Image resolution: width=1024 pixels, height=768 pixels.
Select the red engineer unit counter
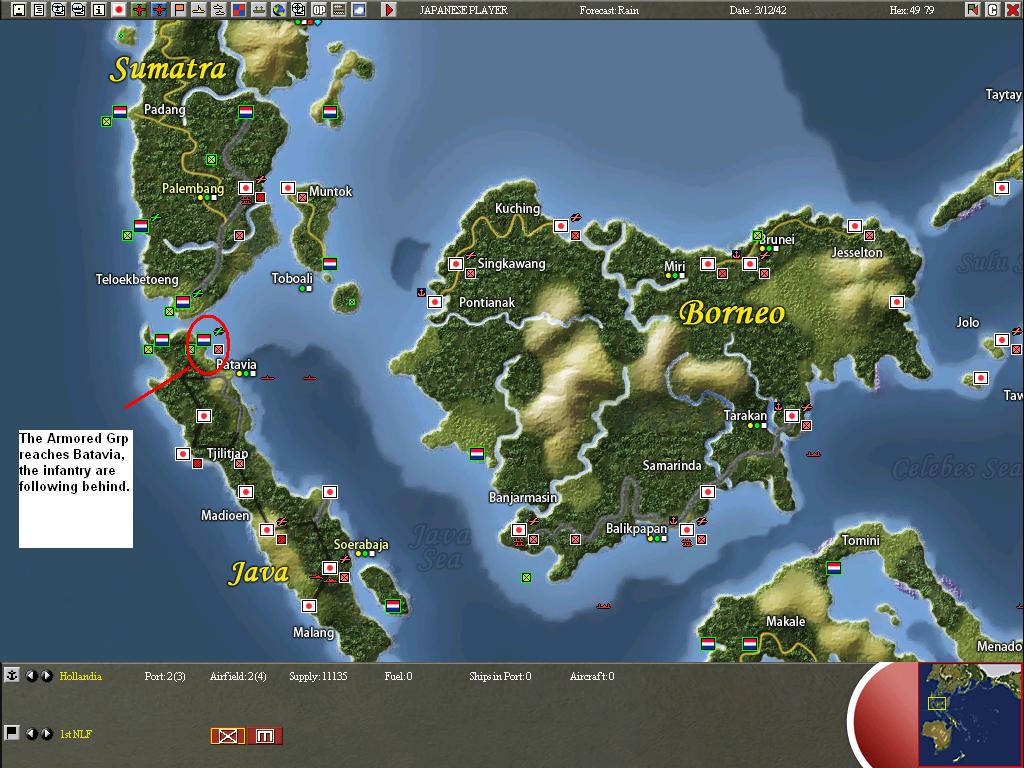click(x=264, y=736)
